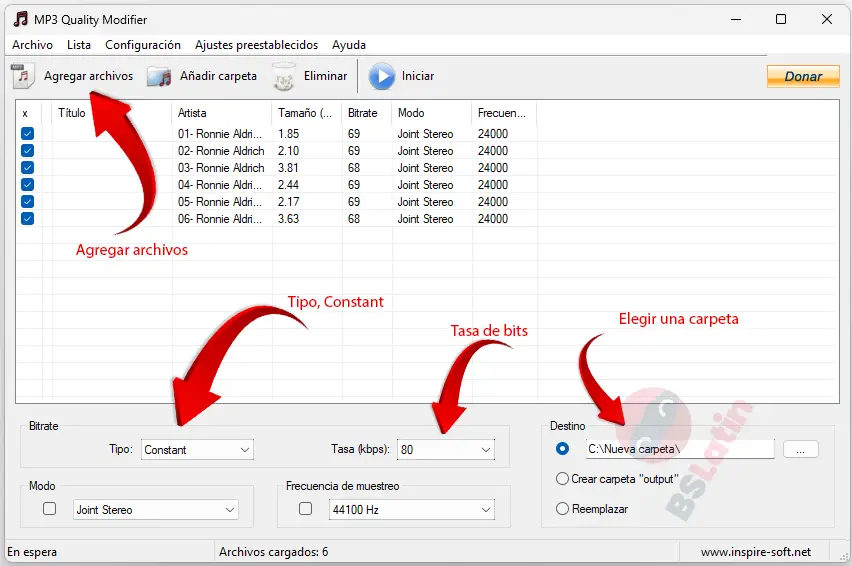
Task: Sort by the Frecuen... column header
Action: point(504,113)
